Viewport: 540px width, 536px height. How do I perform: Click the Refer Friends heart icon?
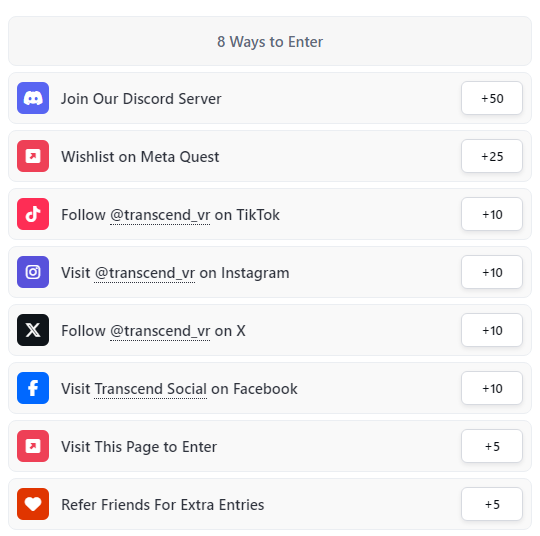tap(33, 504)
